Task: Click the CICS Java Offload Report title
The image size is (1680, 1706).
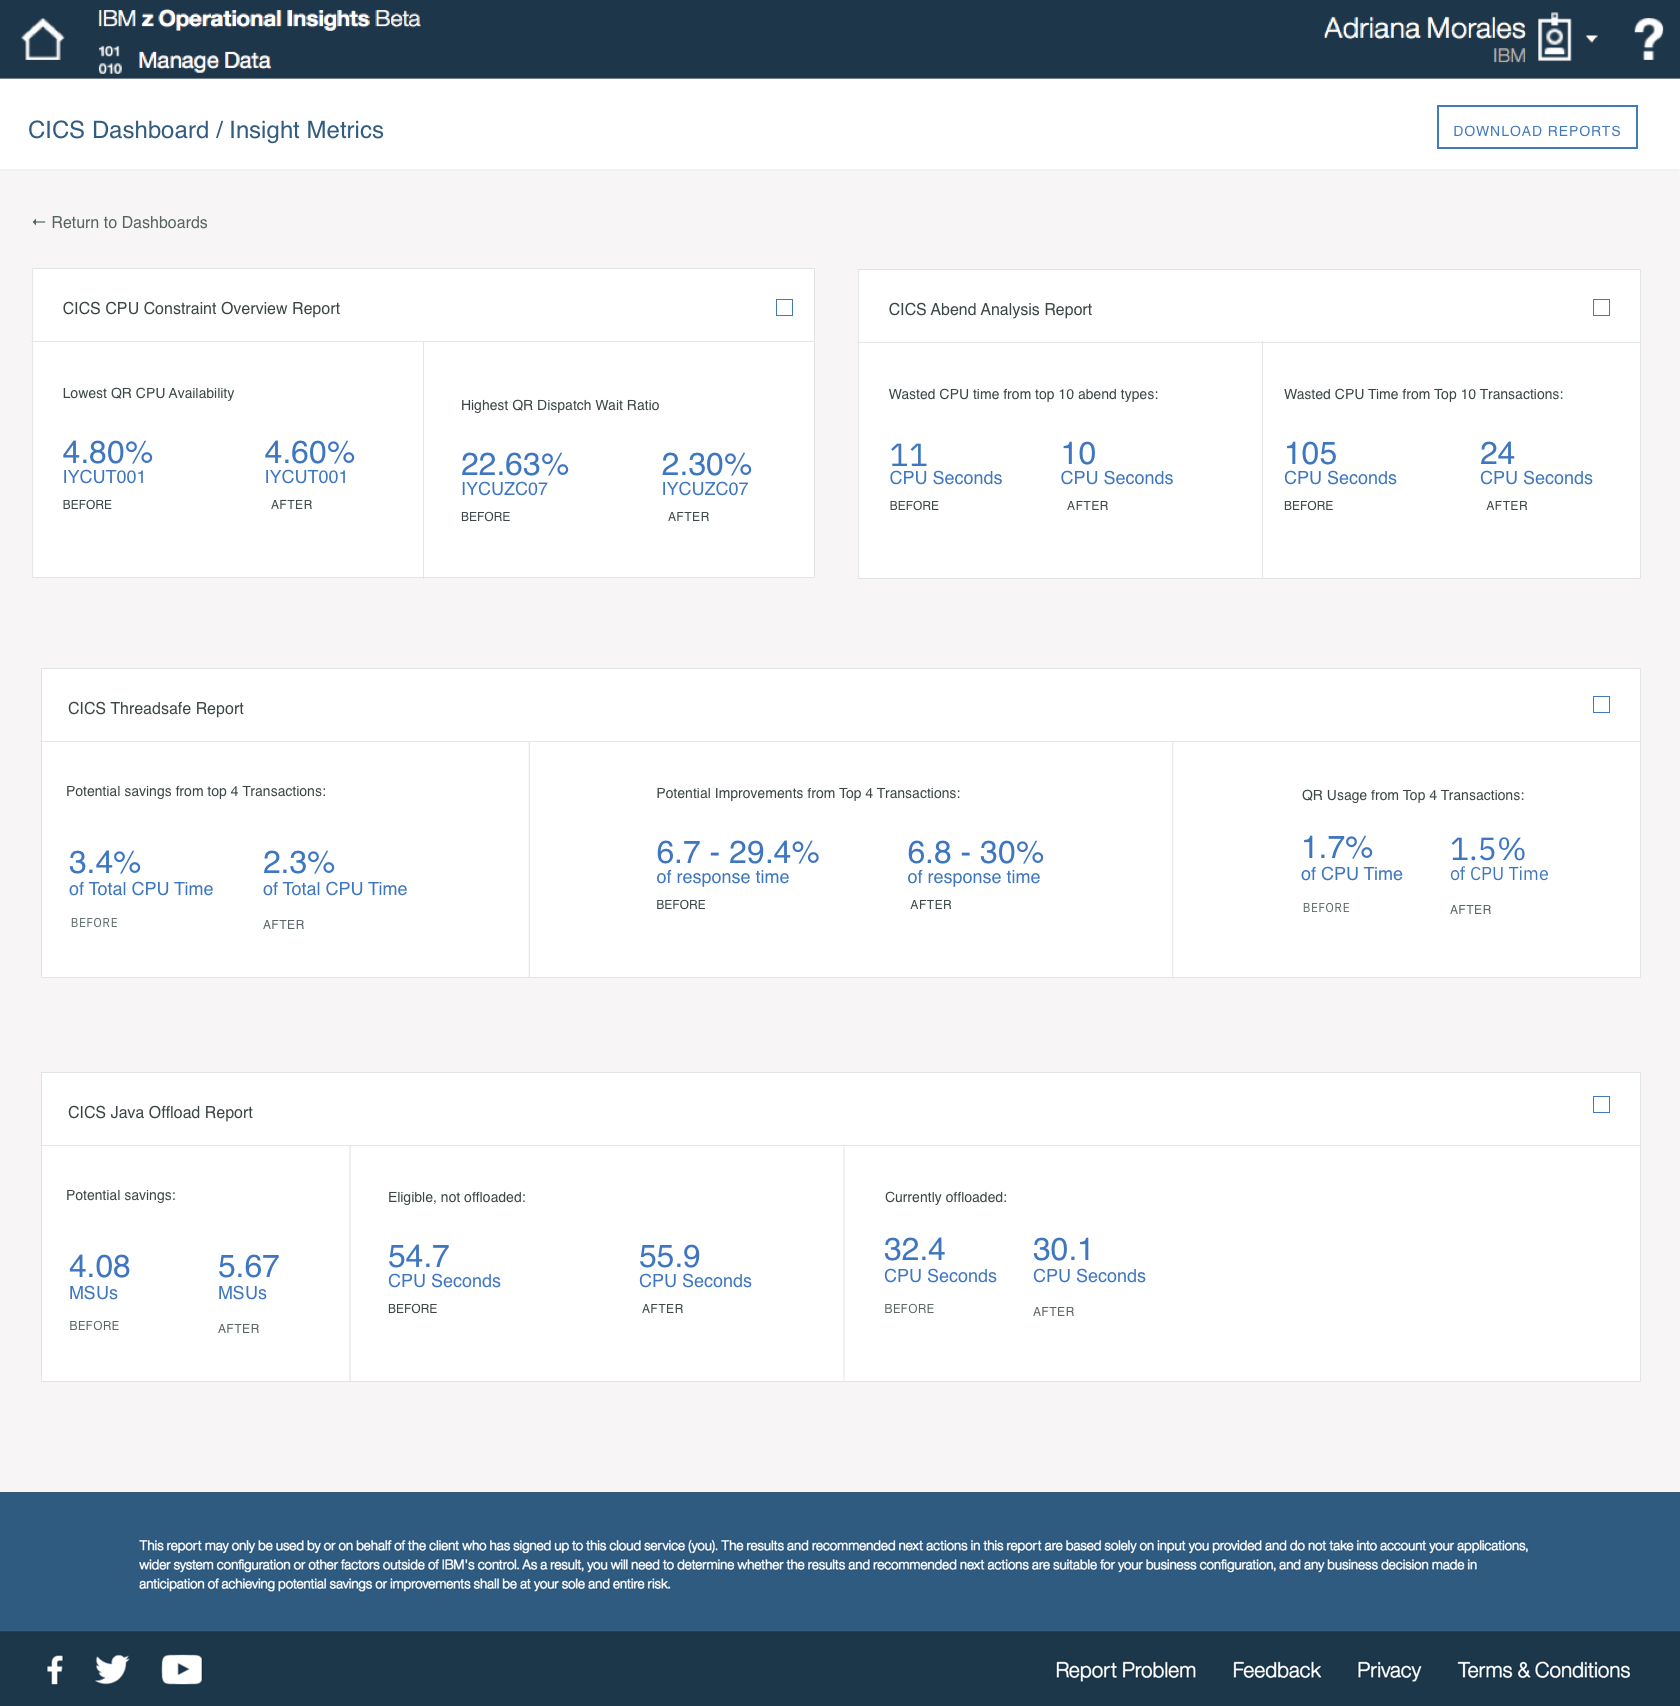Action: point(160,1112)
